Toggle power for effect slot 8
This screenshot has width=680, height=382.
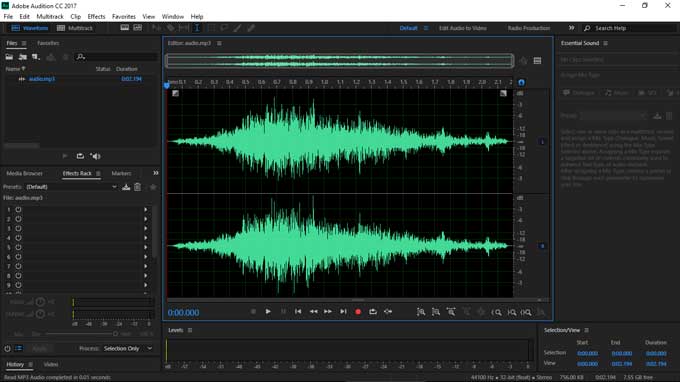18,276
